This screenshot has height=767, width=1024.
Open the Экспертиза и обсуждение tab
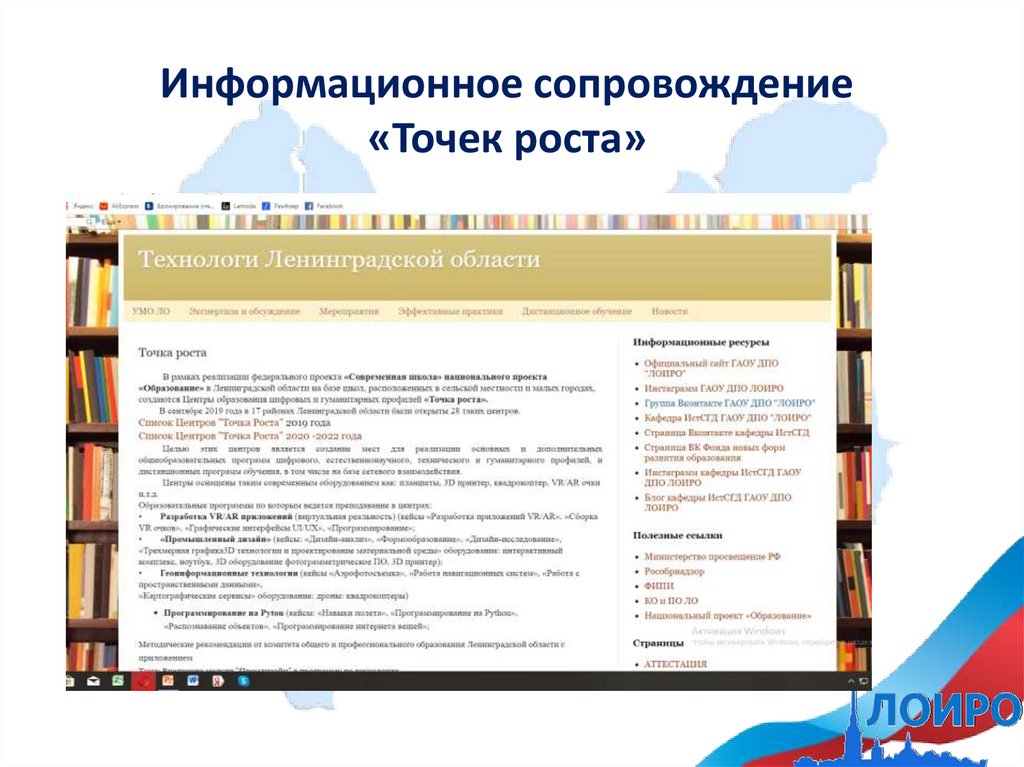pos(244,311)
